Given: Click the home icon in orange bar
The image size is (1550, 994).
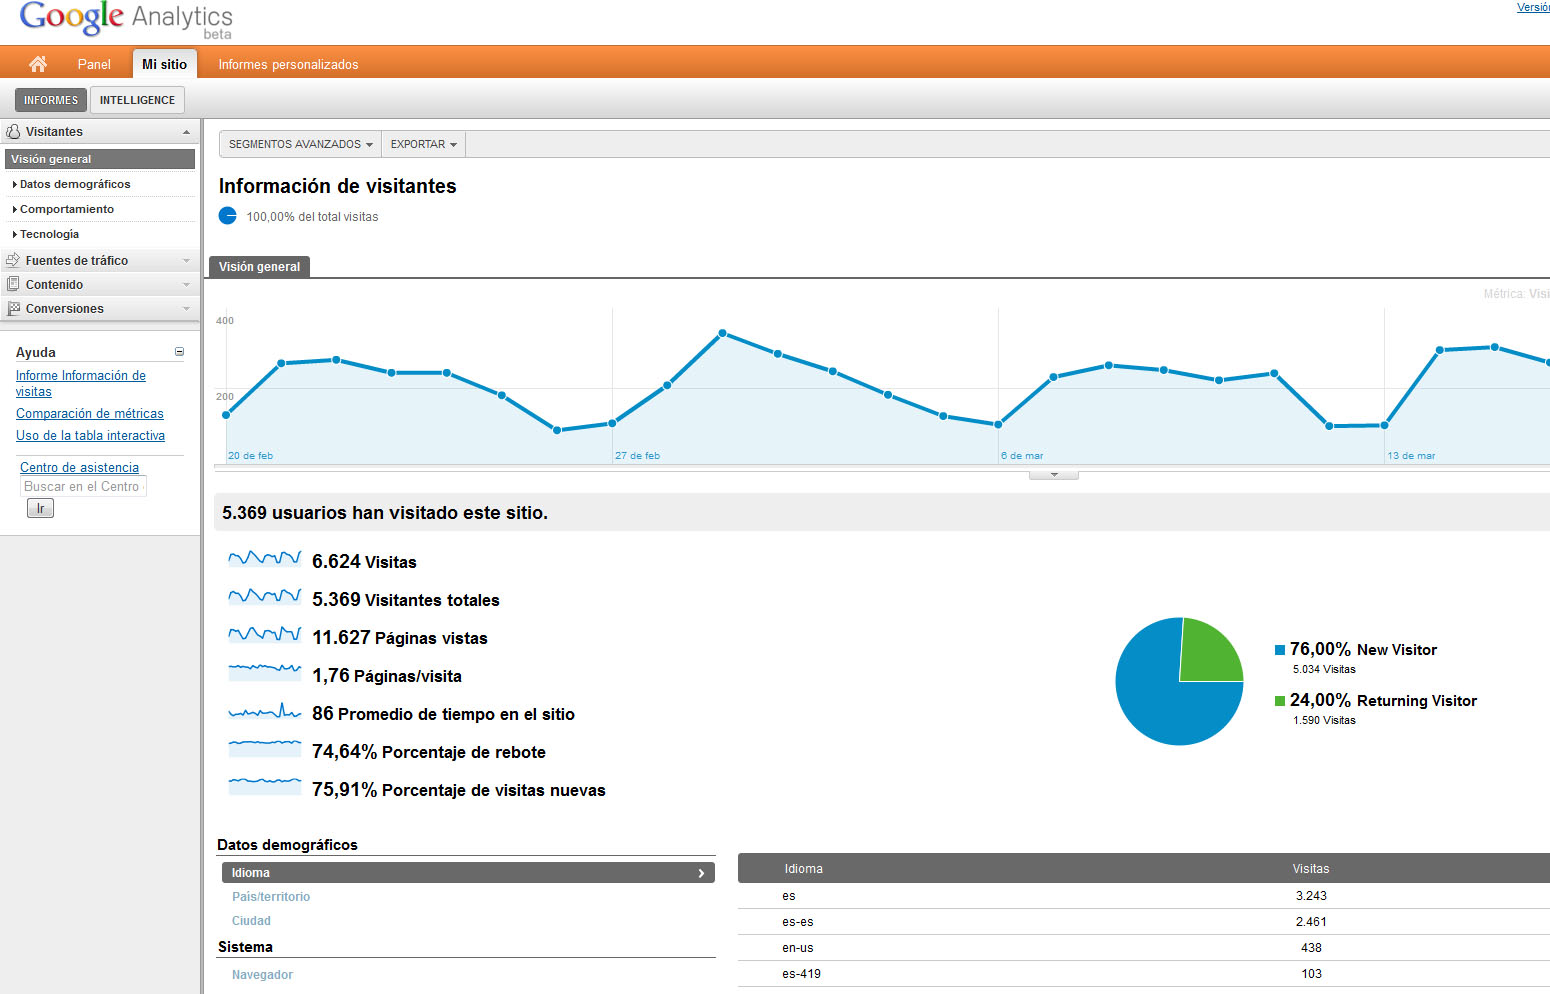Looking at the screenshot, I should tap(38, 64).
